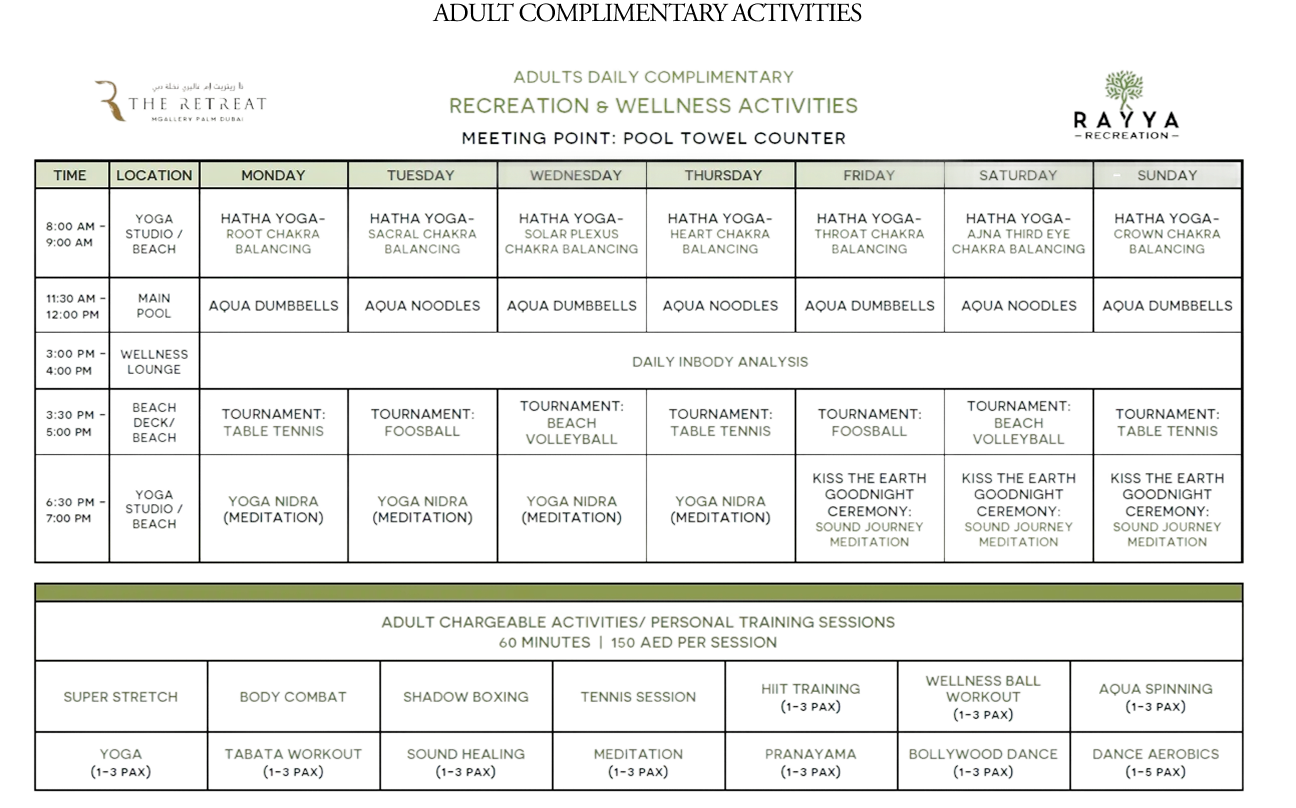Switch to the SUNDAY column

click(x=1167, y=174)
